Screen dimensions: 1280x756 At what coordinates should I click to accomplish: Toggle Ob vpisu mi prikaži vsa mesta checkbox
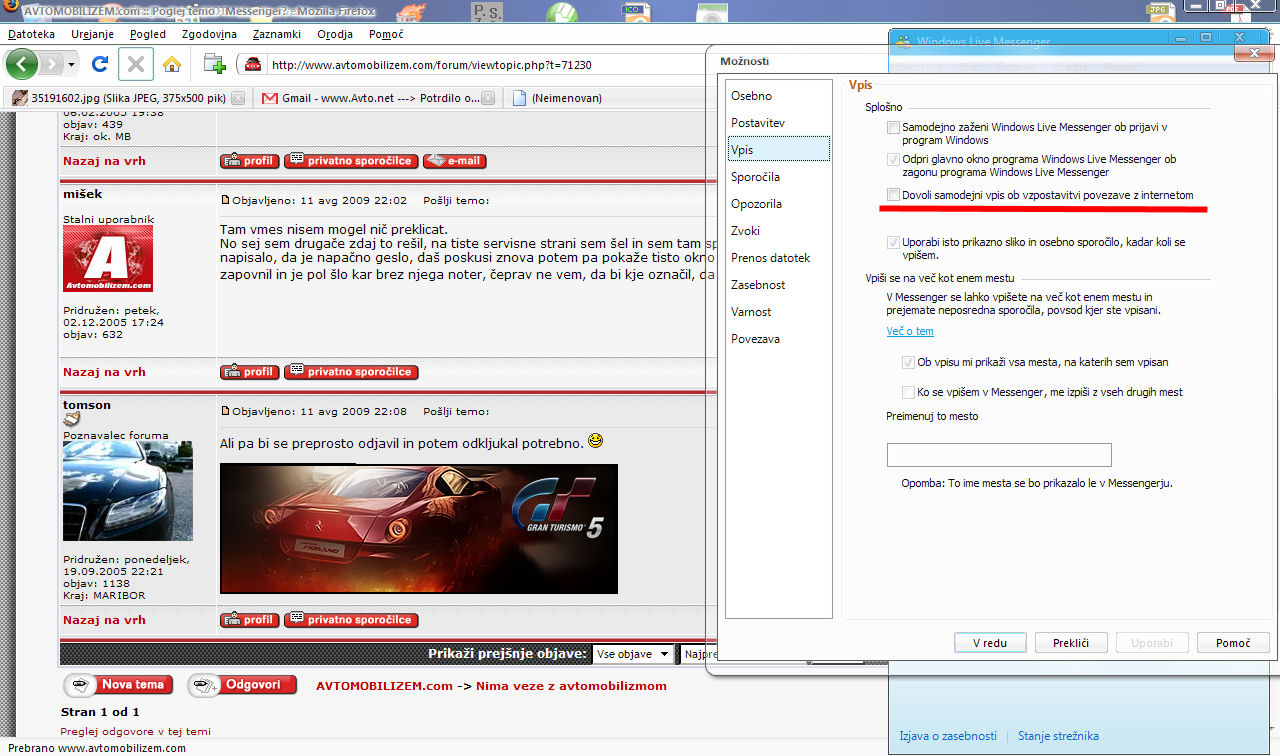point(908,362)
